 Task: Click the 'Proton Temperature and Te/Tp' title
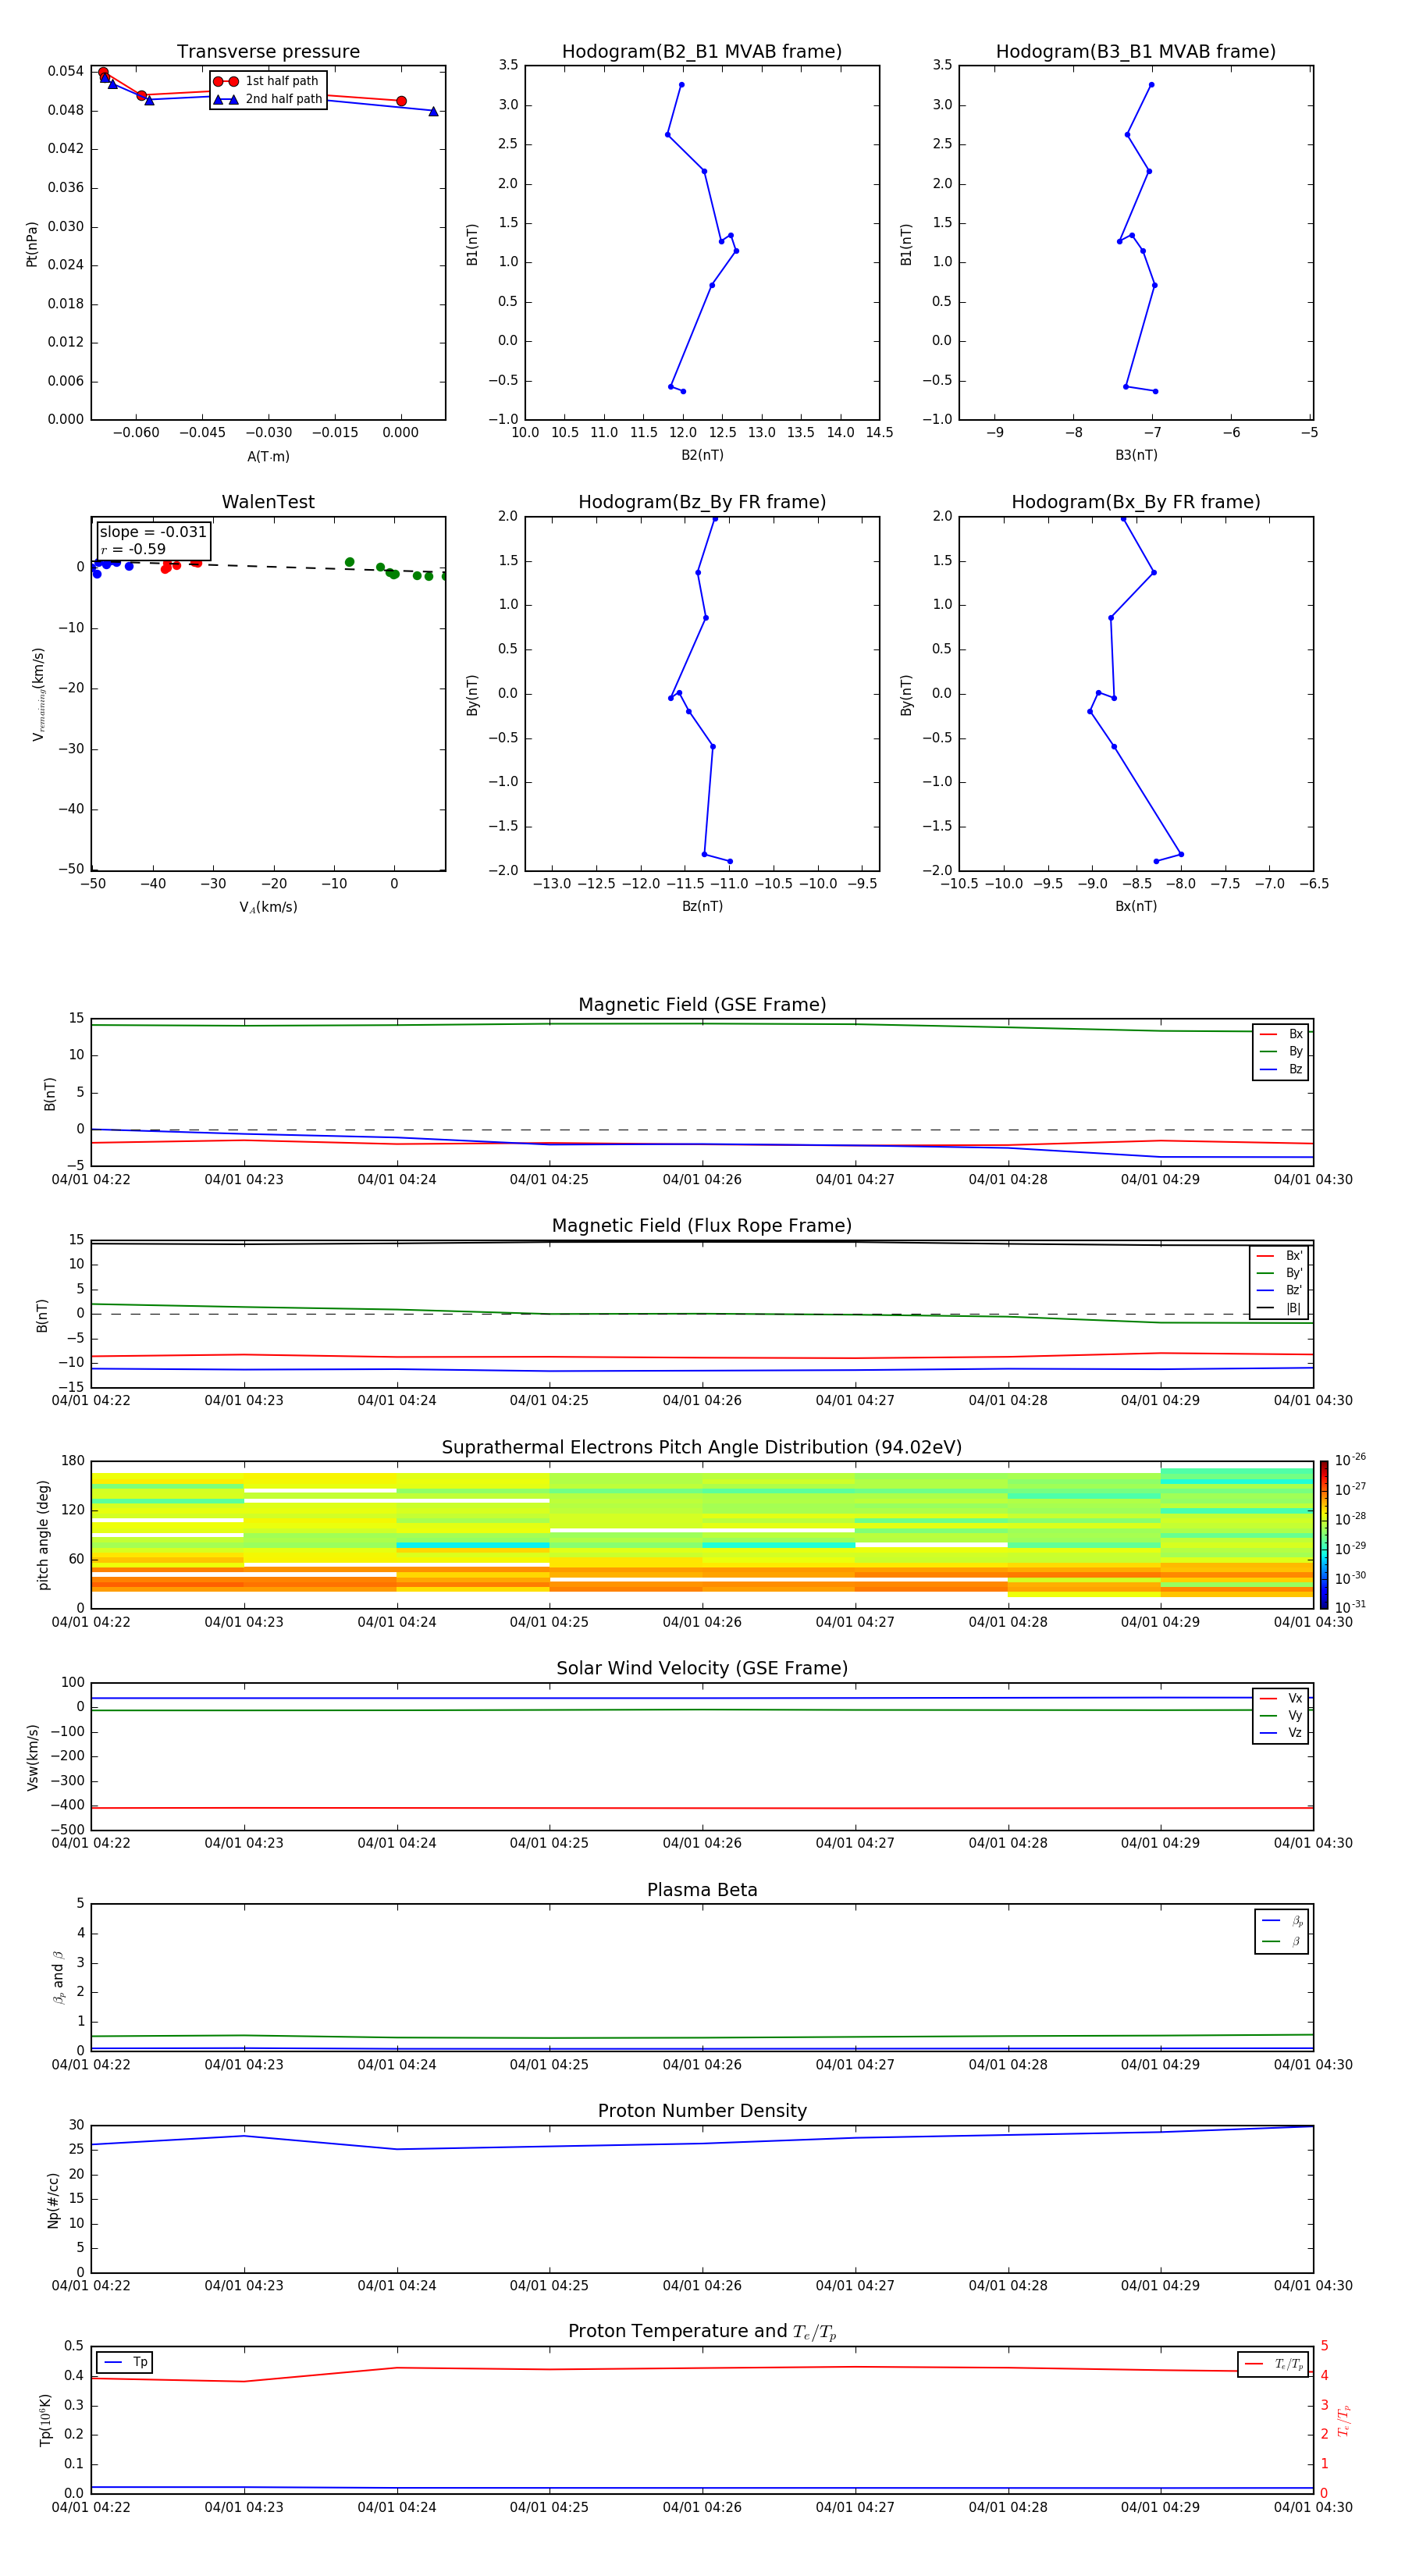[x=702, y=2332]
